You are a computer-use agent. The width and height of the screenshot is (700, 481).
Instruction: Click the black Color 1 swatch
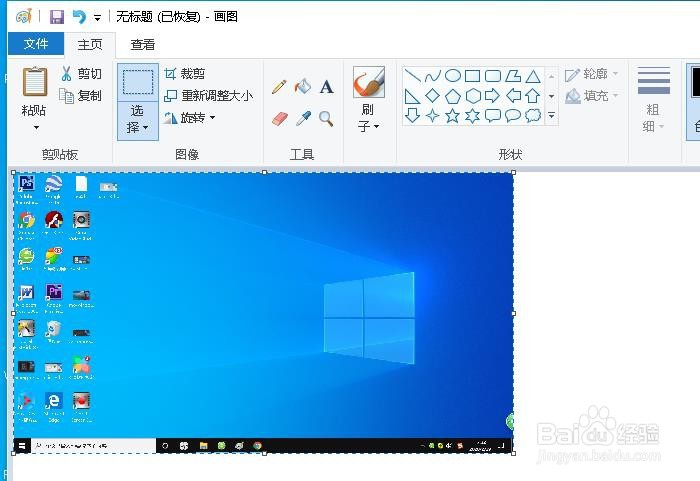[x=695, y=82]
